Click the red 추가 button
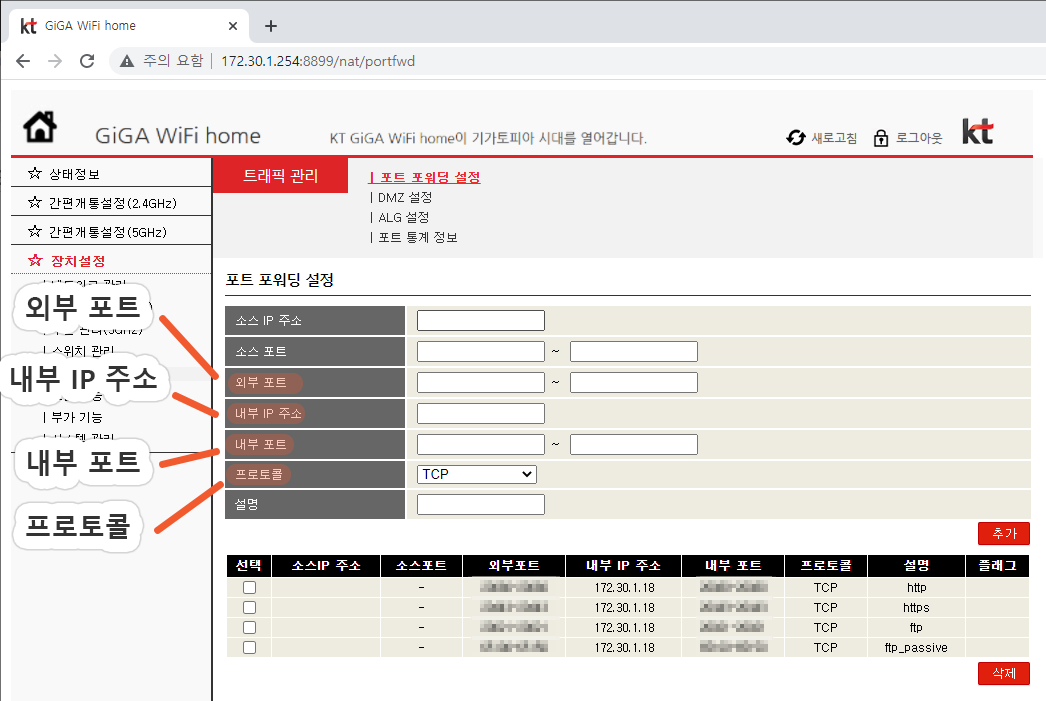1046x701 pixels. [1004, 534]
